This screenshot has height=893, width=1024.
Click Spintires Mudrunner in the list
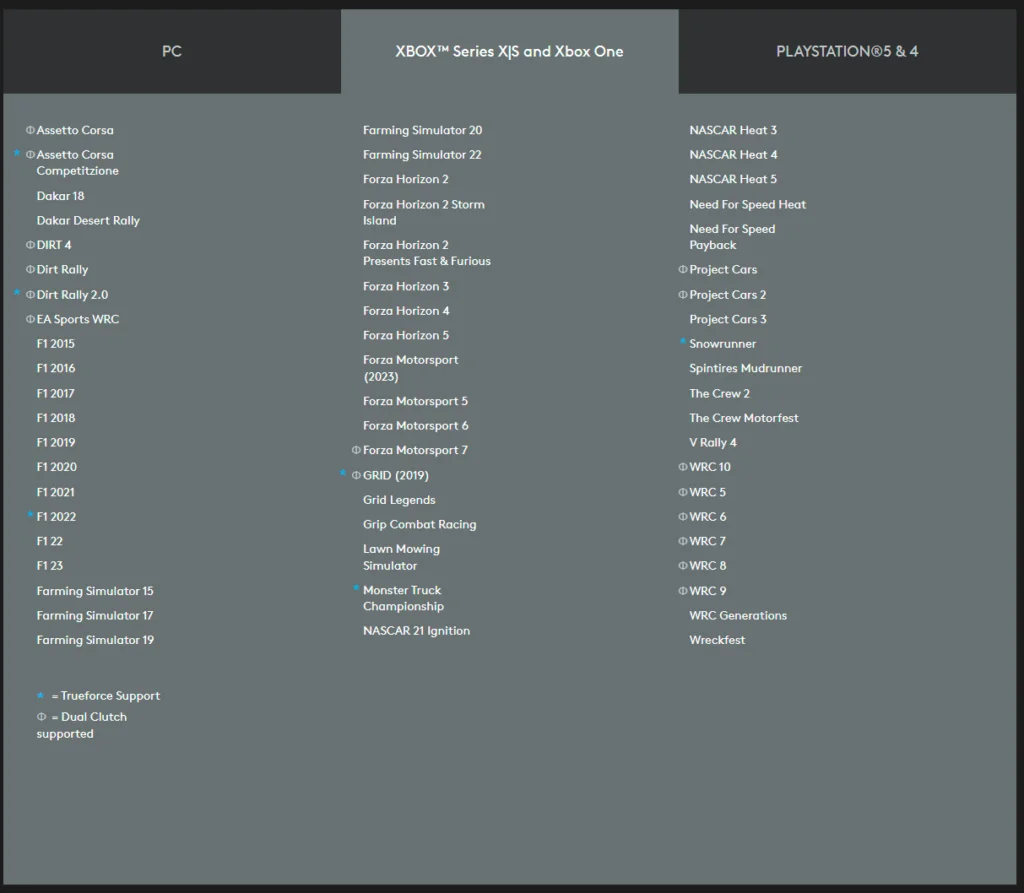click(x=746, y=368)
